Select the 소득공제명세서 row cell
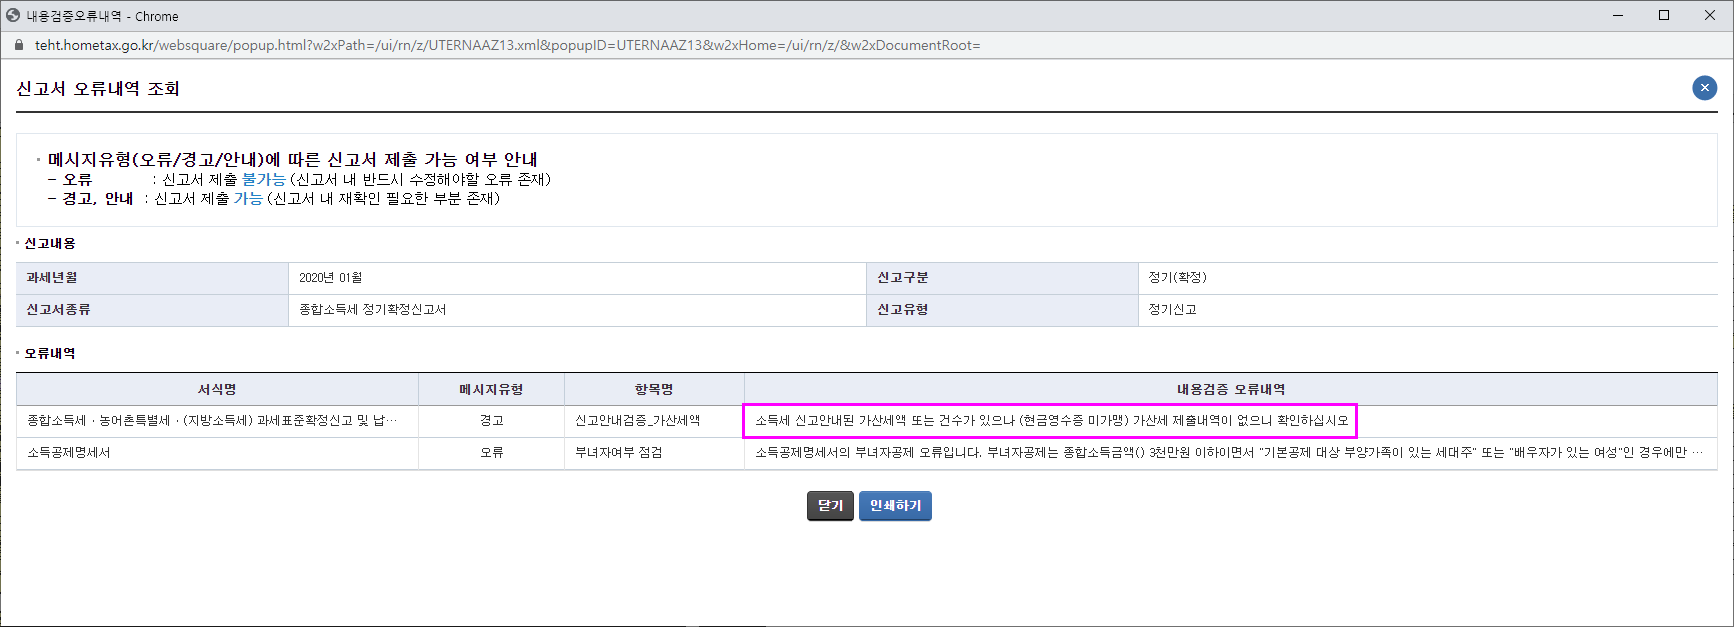1734x627 pixels. (x=217, y=453)
